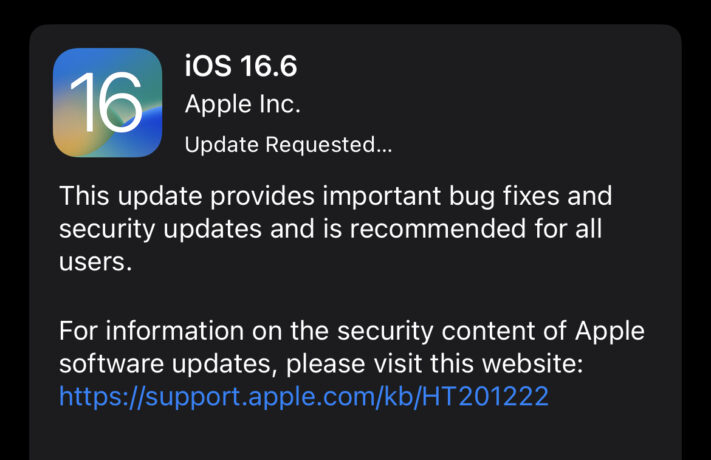
Task: Click the HT201222 portion of the link
Action: tap(485, 396)
